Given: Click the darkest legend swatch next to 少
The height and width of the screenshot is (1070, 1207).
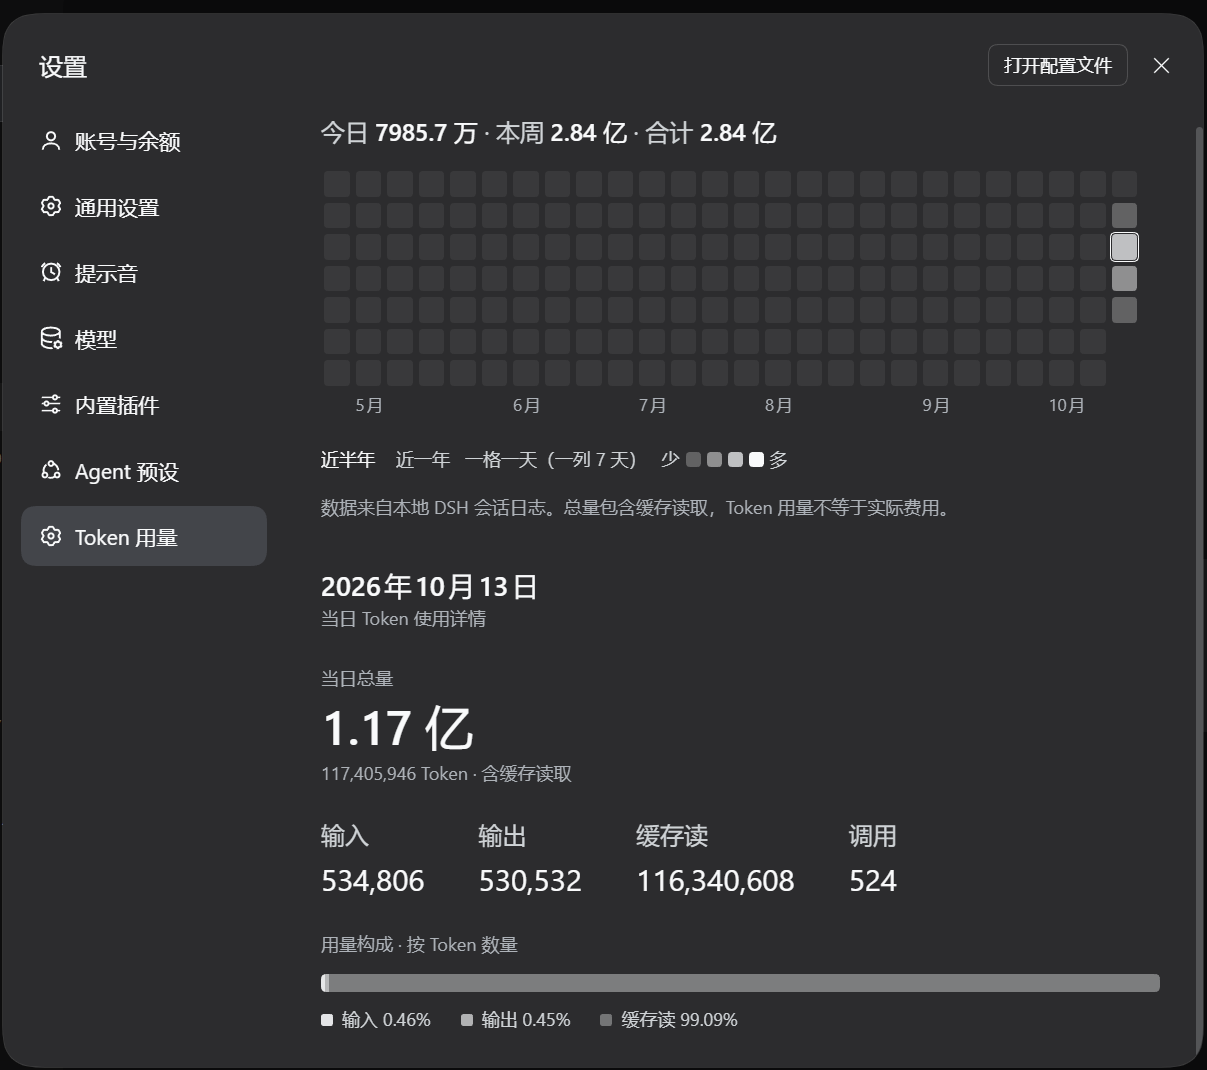Looking at the screenshot, I should coord(693,460).
